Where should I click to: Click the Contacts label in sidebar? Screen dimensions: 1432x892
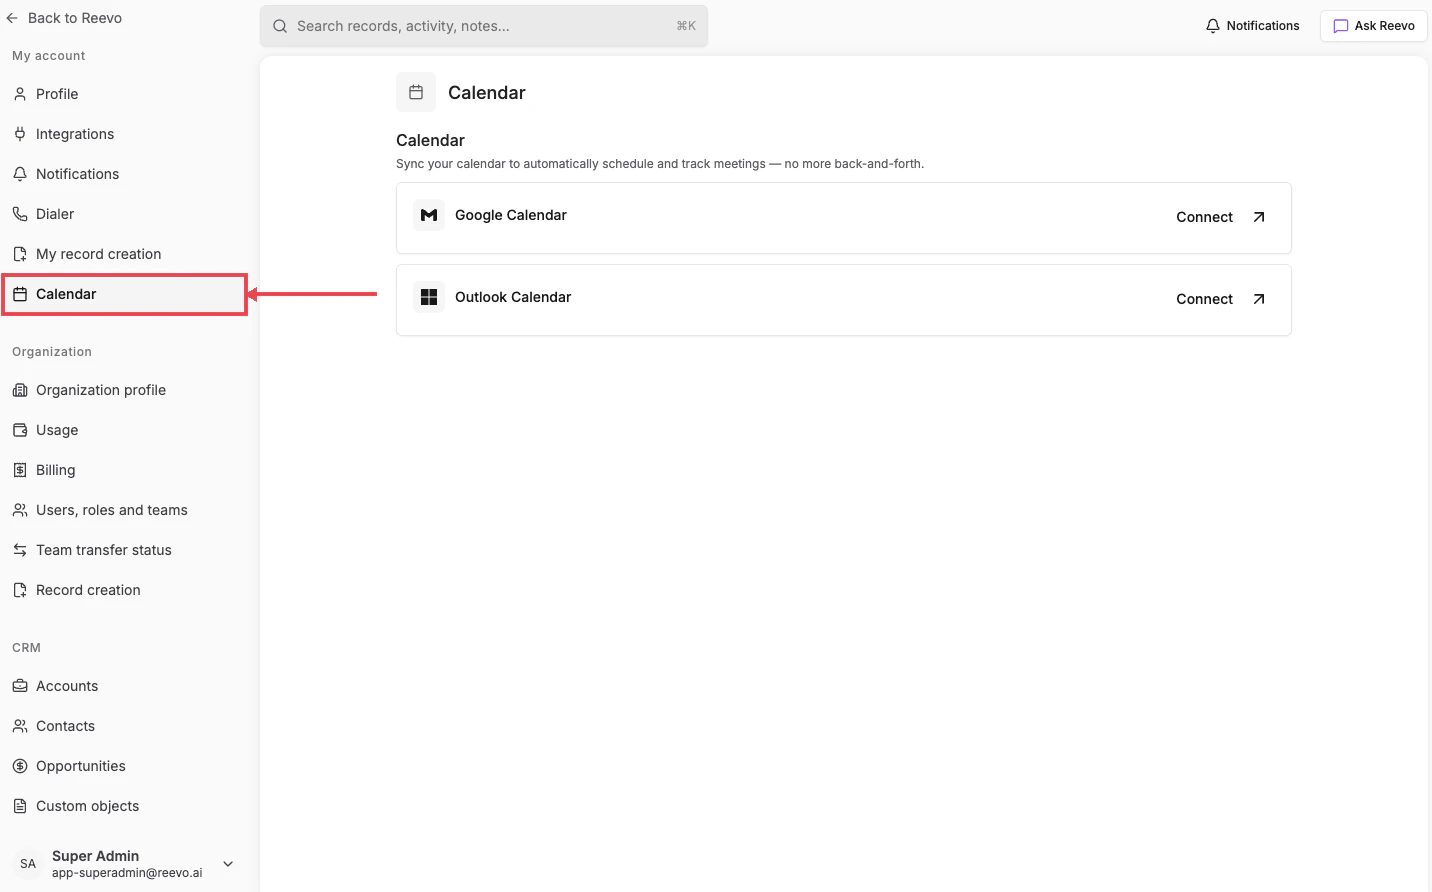point(66,726)
